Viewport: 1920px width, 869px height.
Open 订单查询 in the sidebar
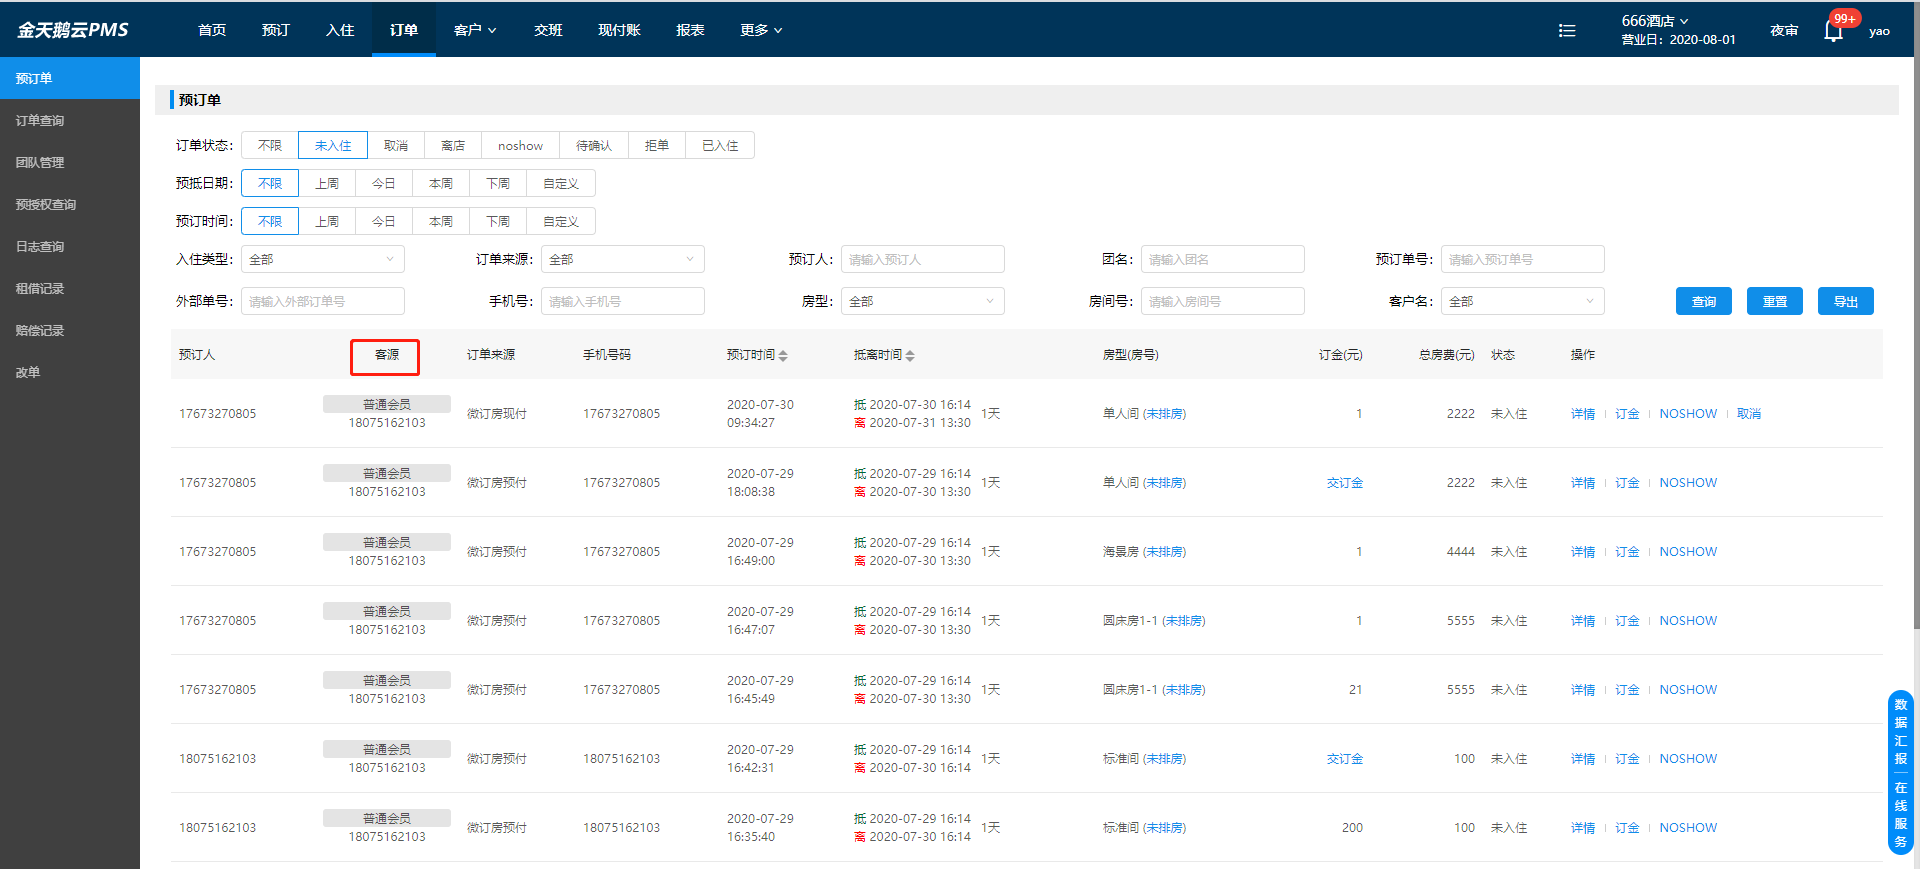[x=70, y=120]
